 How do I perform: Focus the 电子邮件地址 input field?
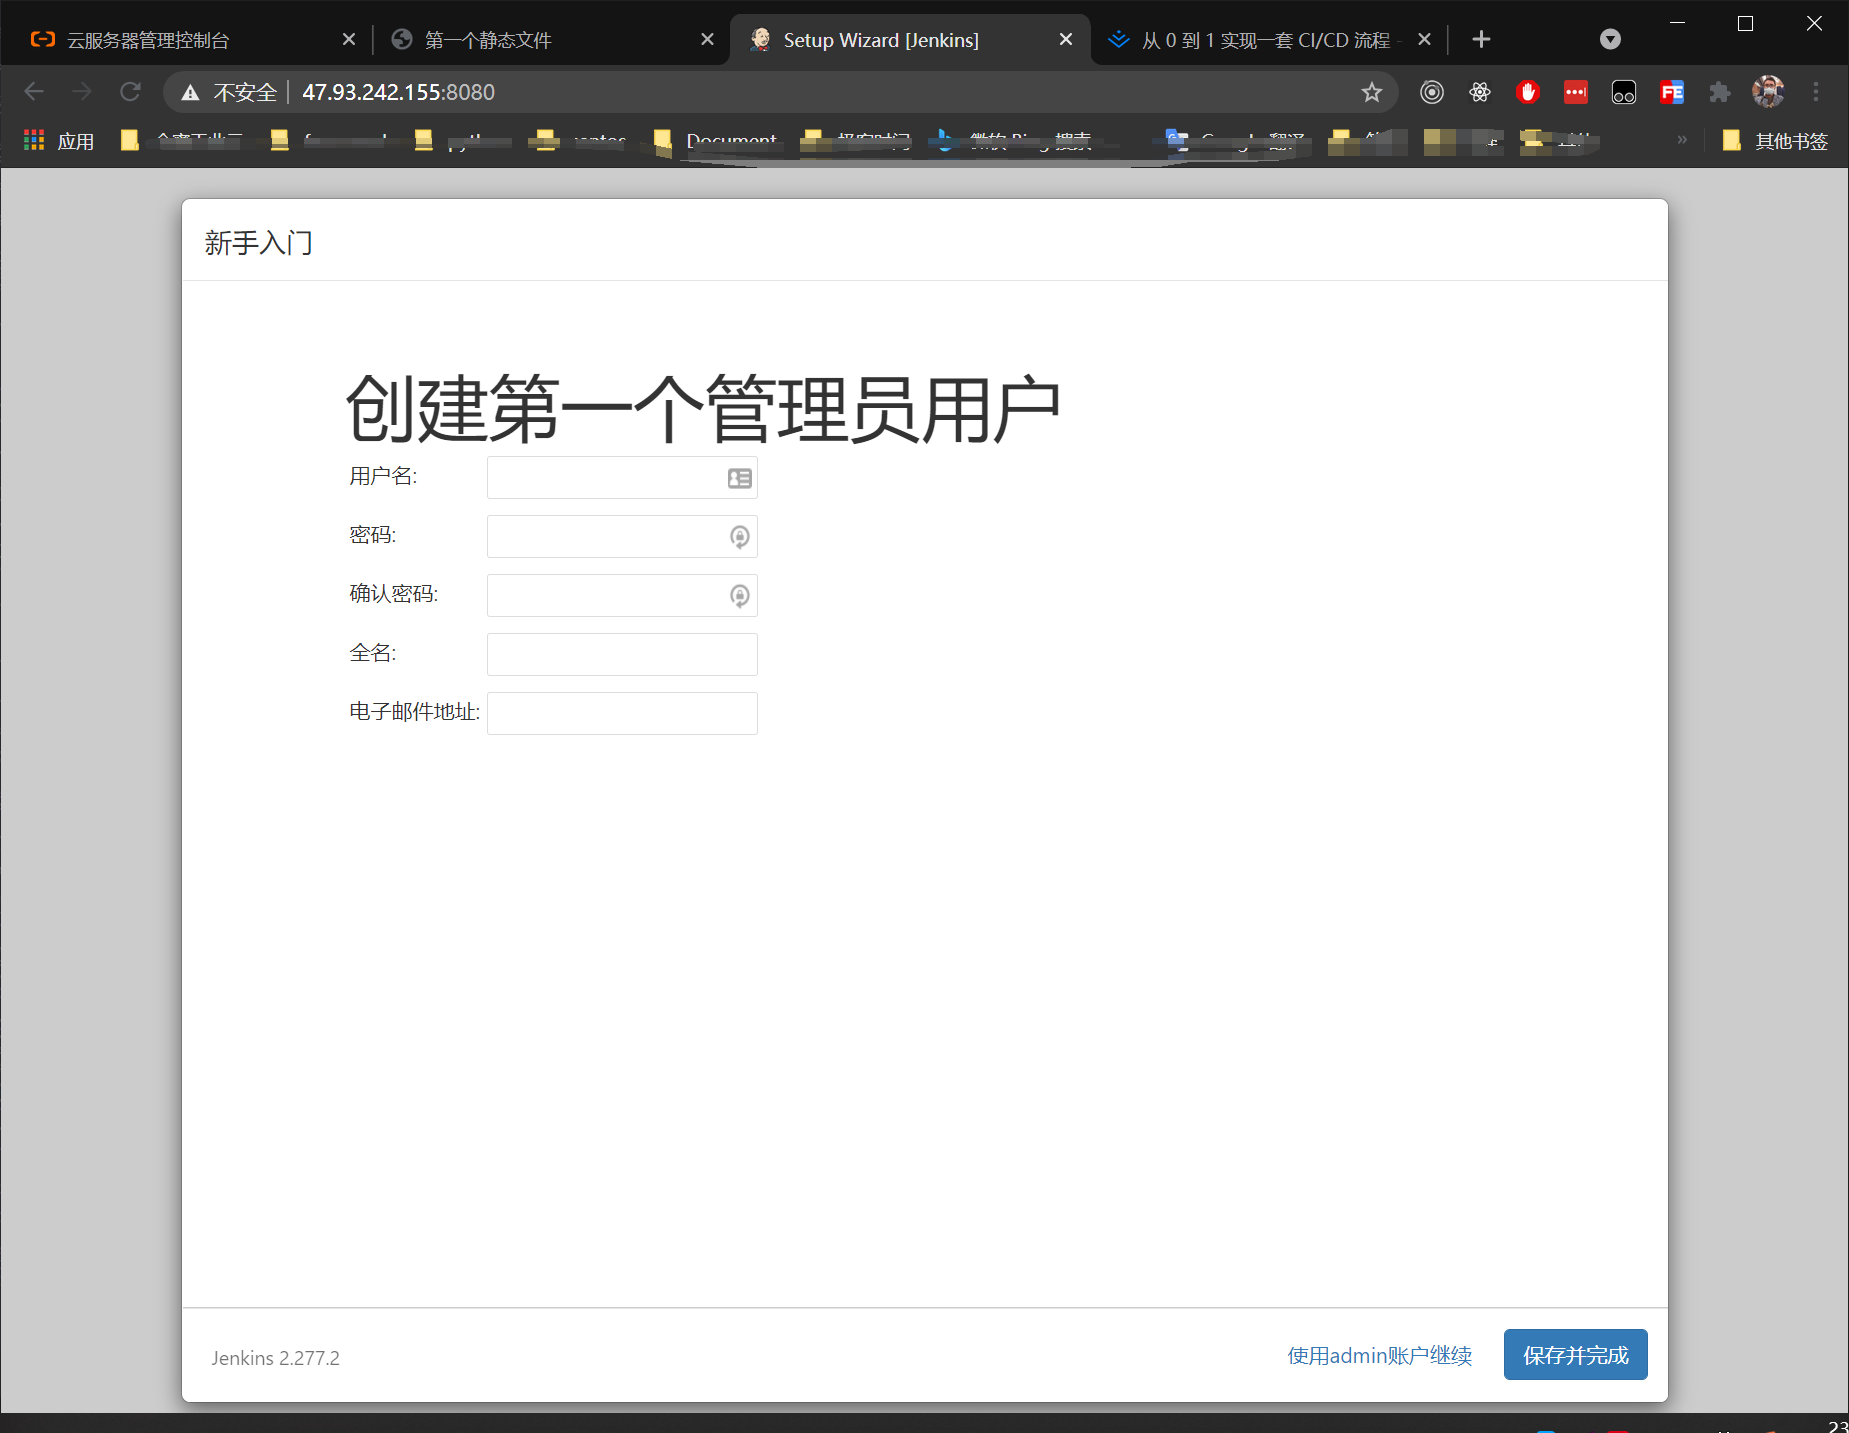(622, 714)
